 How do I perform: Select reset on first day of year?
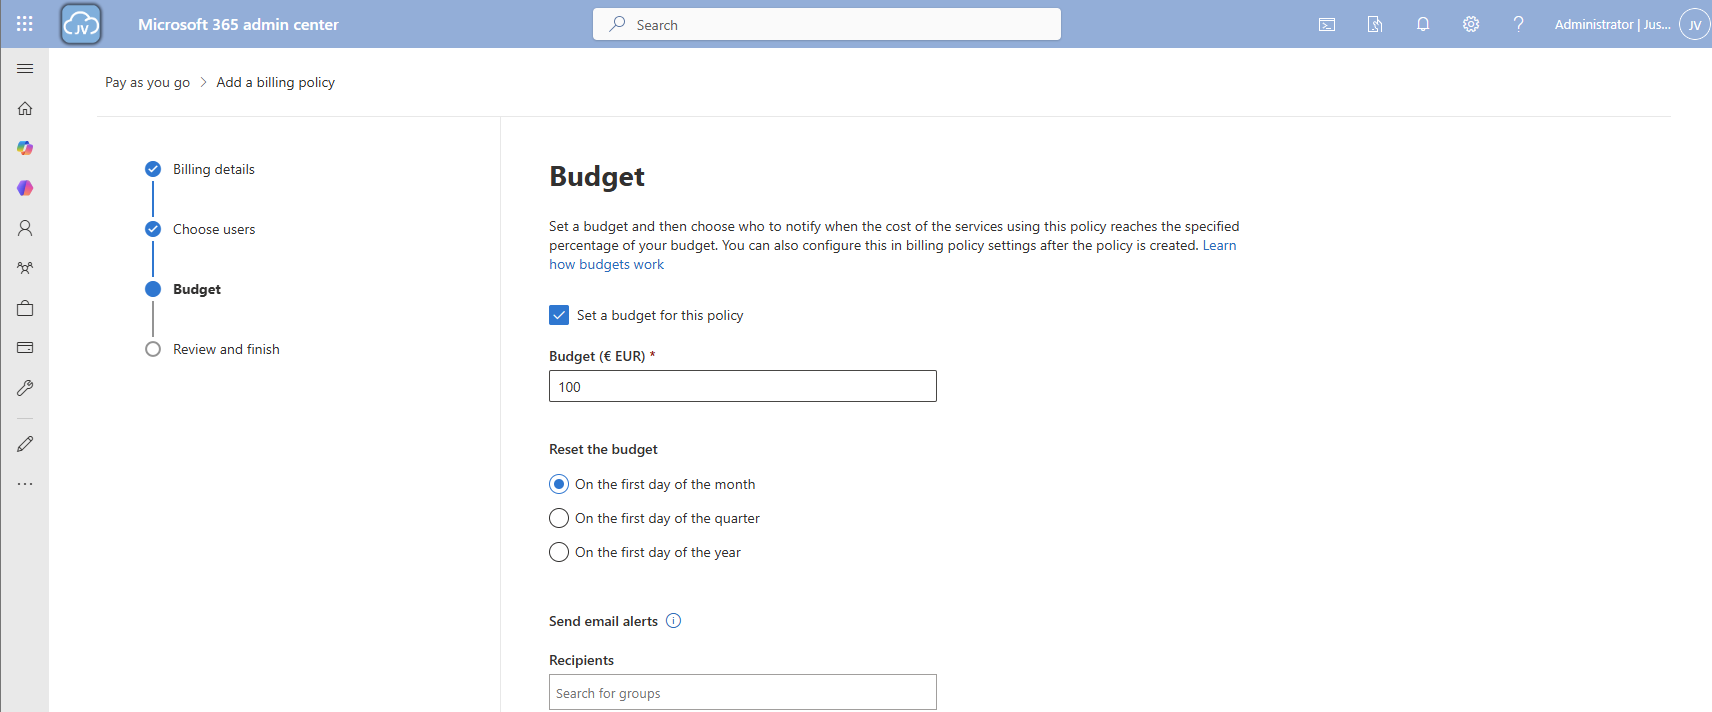click(x=559, y=552)
